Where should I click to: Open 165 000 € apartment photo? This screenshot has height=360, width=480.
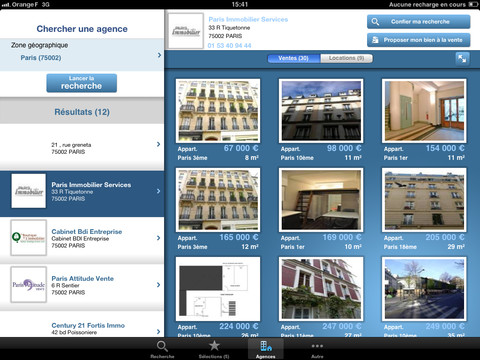click(218, 200)
